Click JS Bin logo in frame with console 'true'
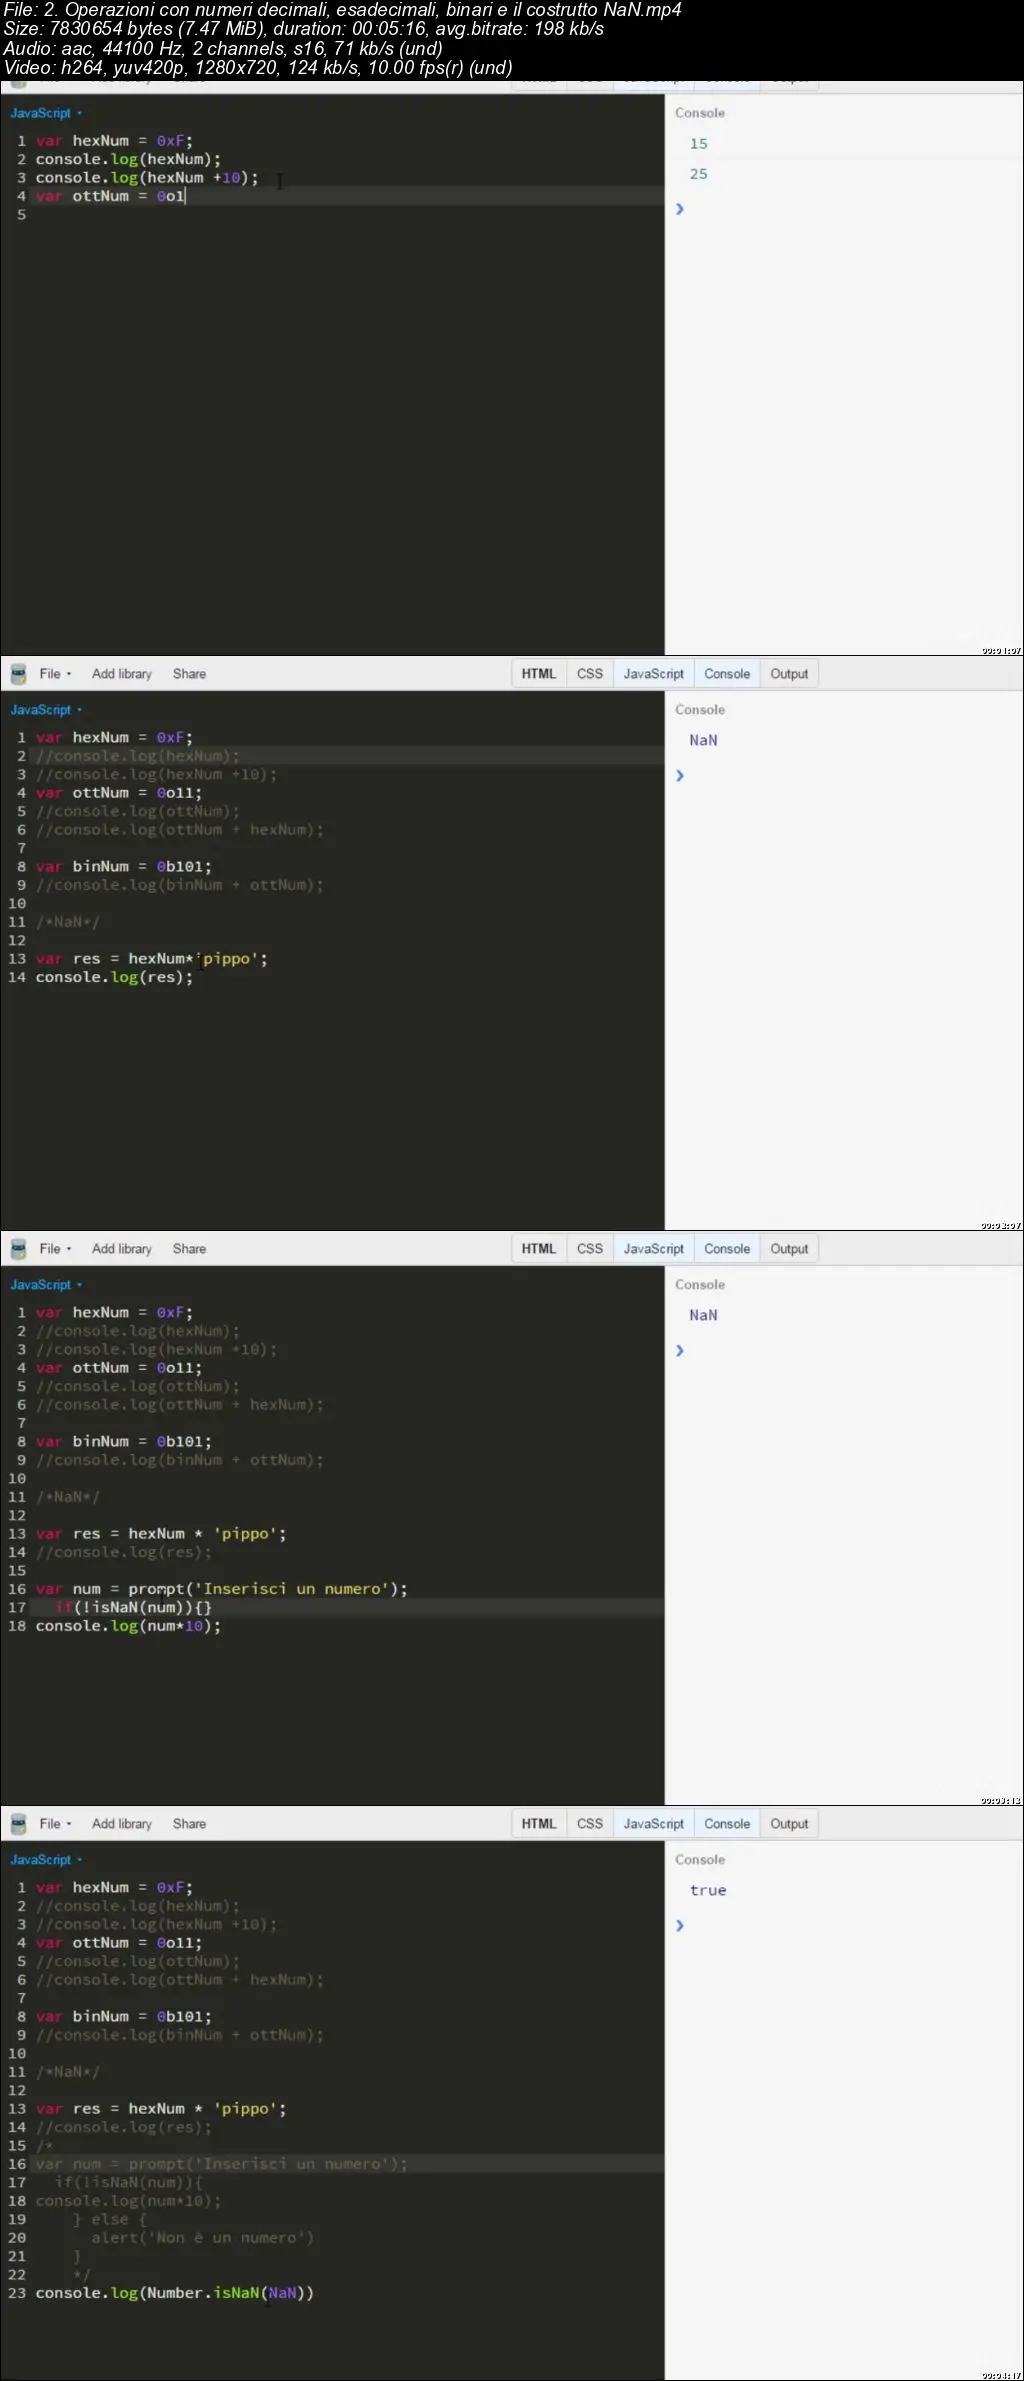 pos(18,1823)
